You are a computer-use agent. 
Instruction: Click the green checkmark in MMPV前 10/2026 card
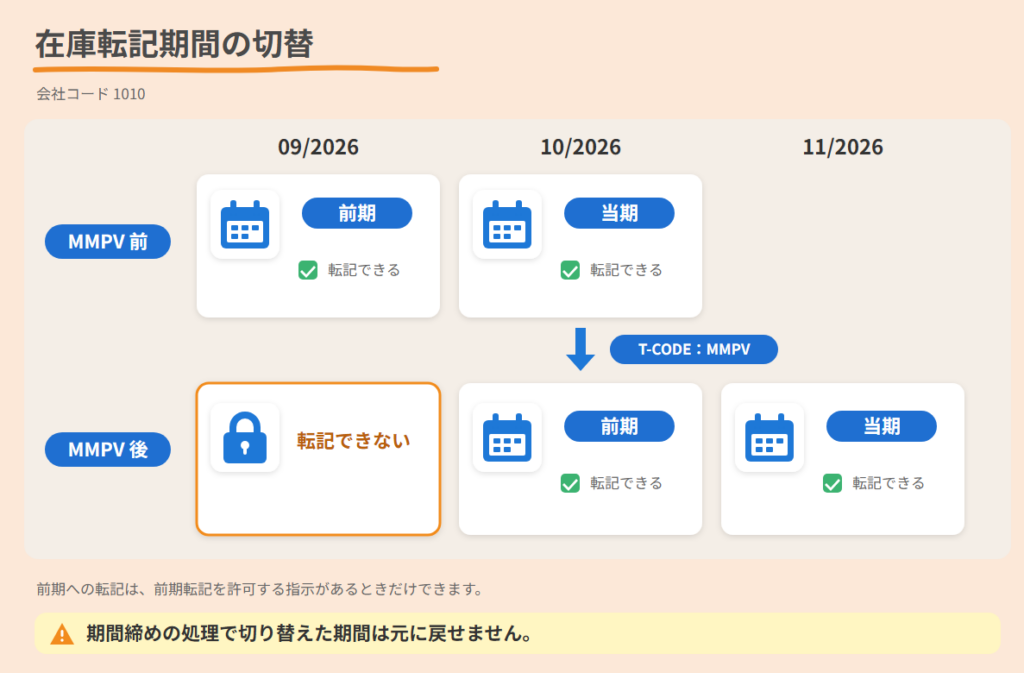tap(570, 270)
